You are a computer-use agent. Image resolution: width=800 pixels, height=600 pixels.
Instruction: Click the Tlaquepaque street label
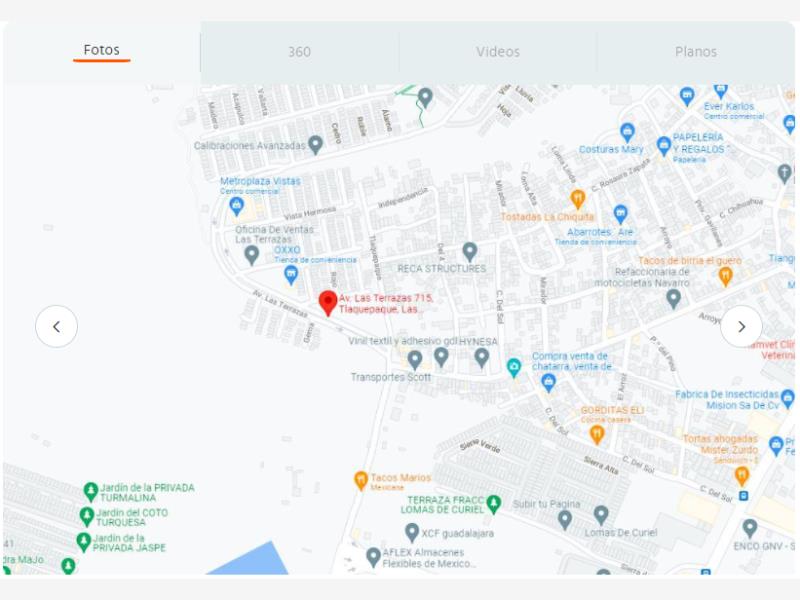[x=374, y=258]
